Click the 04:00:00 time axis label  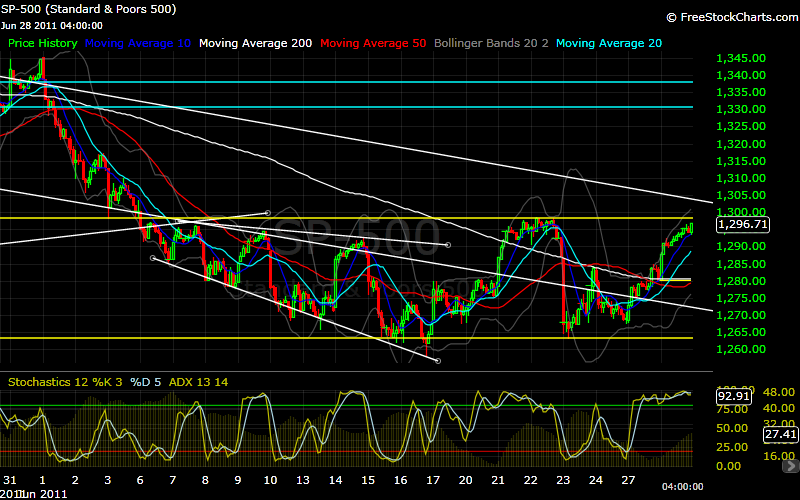tap(683, 487)
